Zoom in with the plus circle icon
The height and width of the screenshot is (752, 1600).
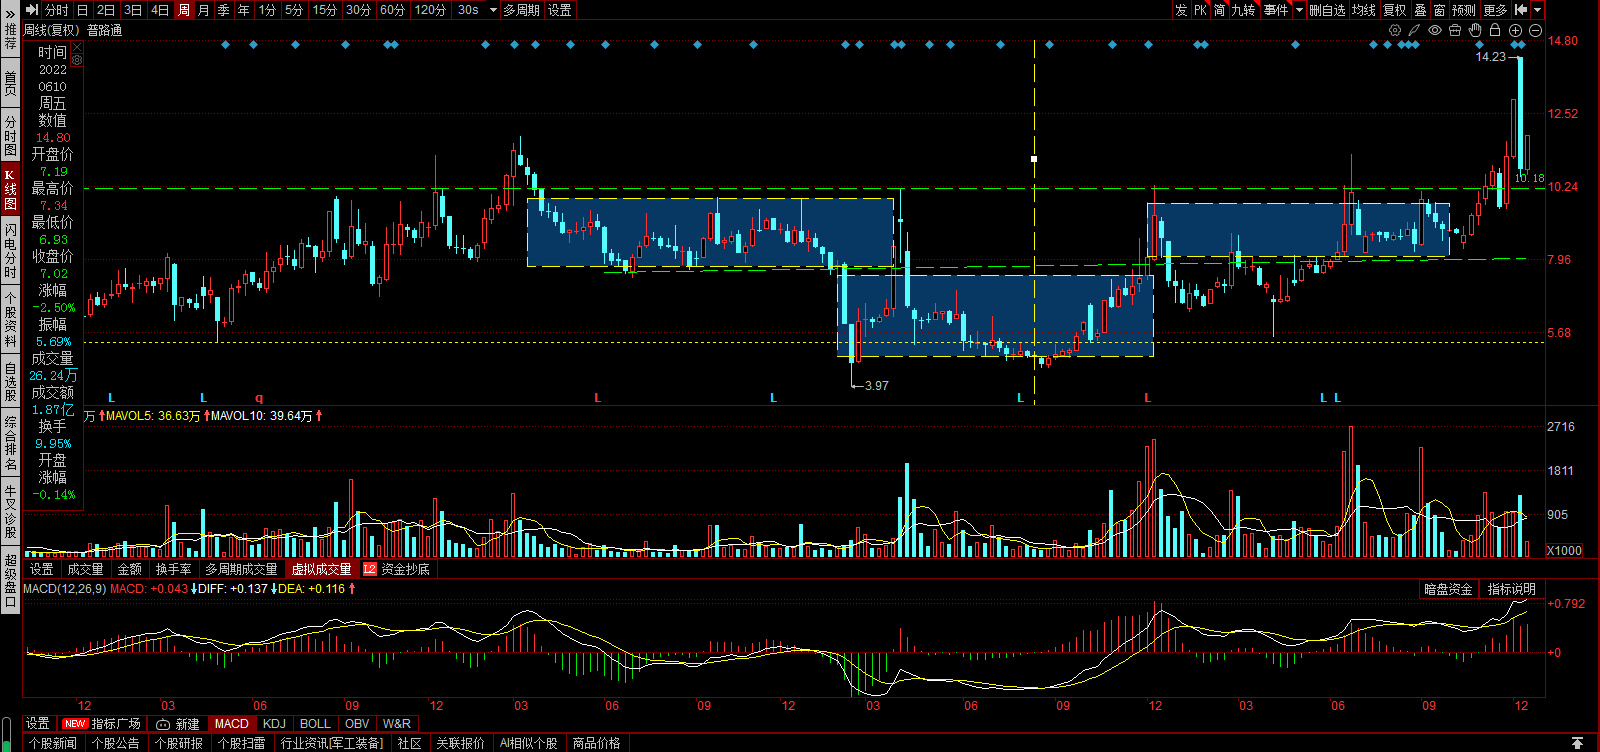click(1515, 30)
